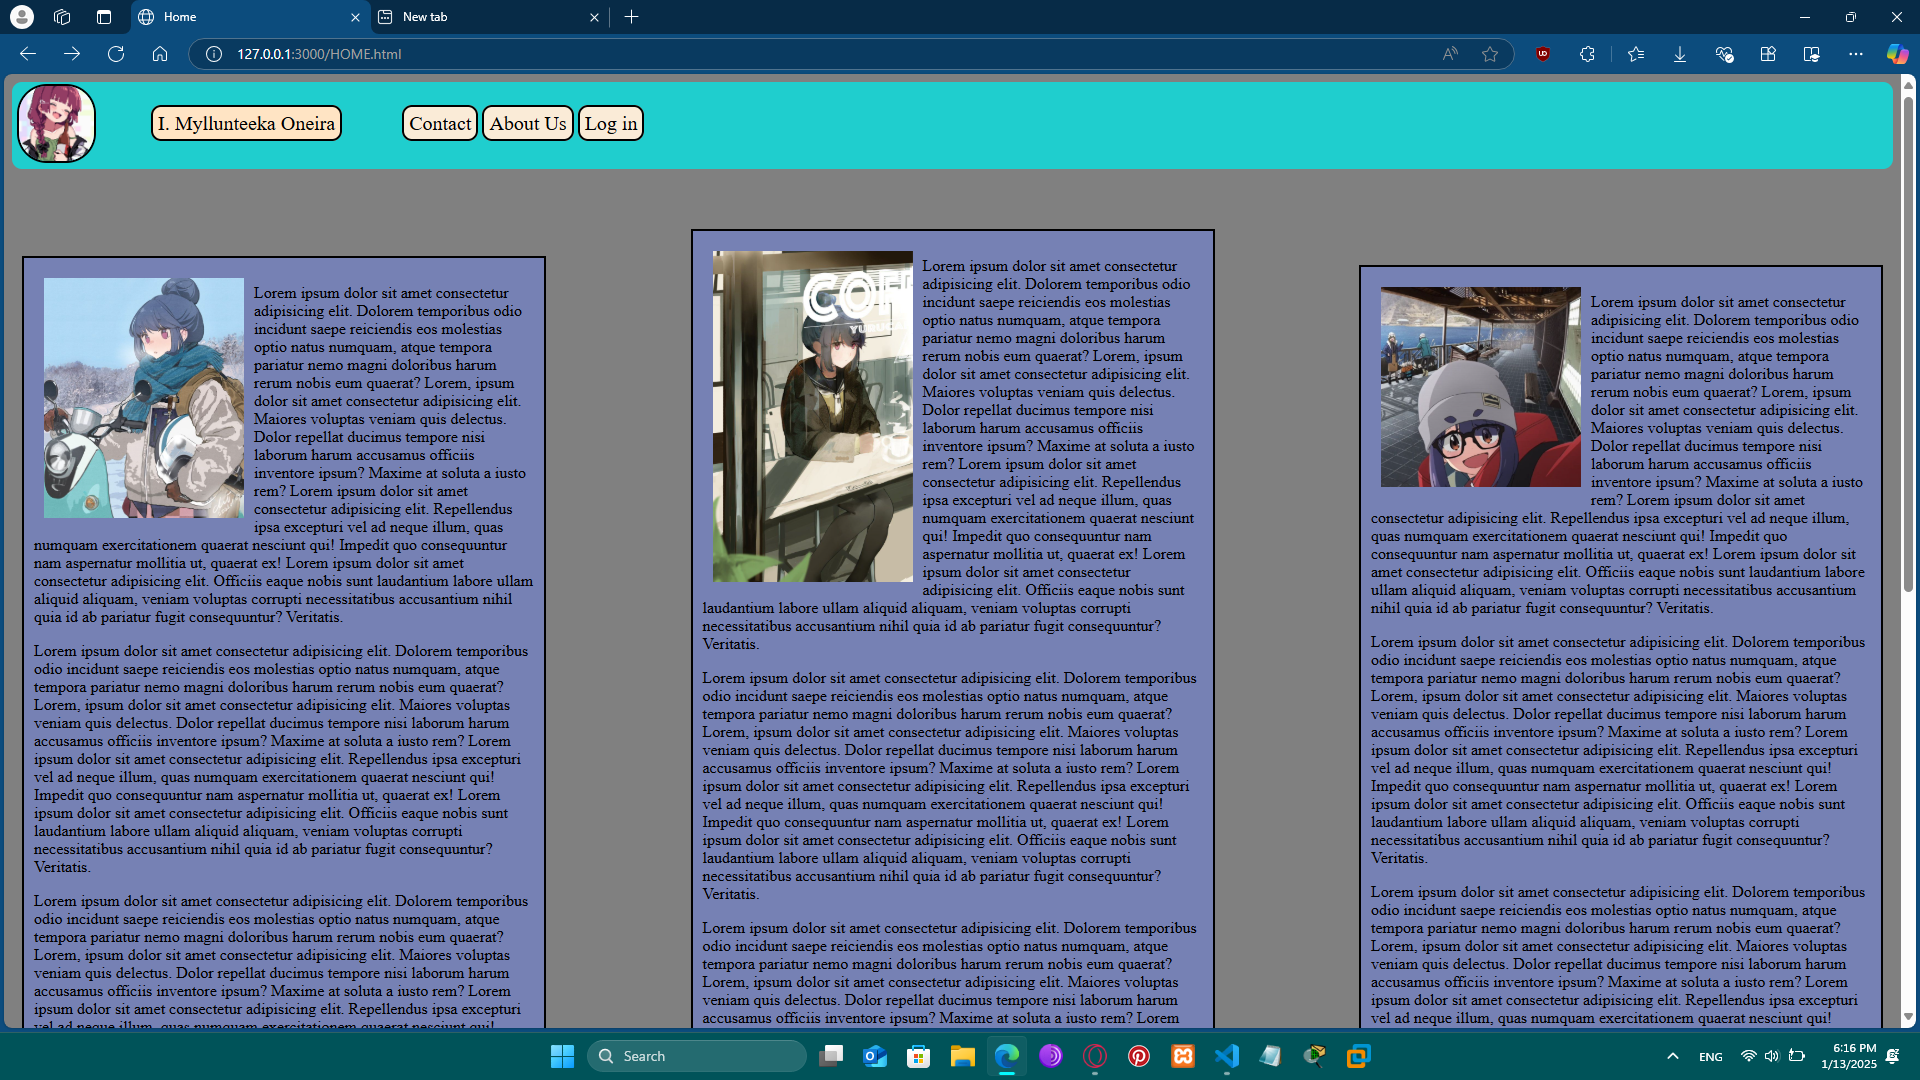This screenshot has height=1080, width=1920.
Task: Open the uBlock Origin extension icon
Action: [x=1543, y=54]
